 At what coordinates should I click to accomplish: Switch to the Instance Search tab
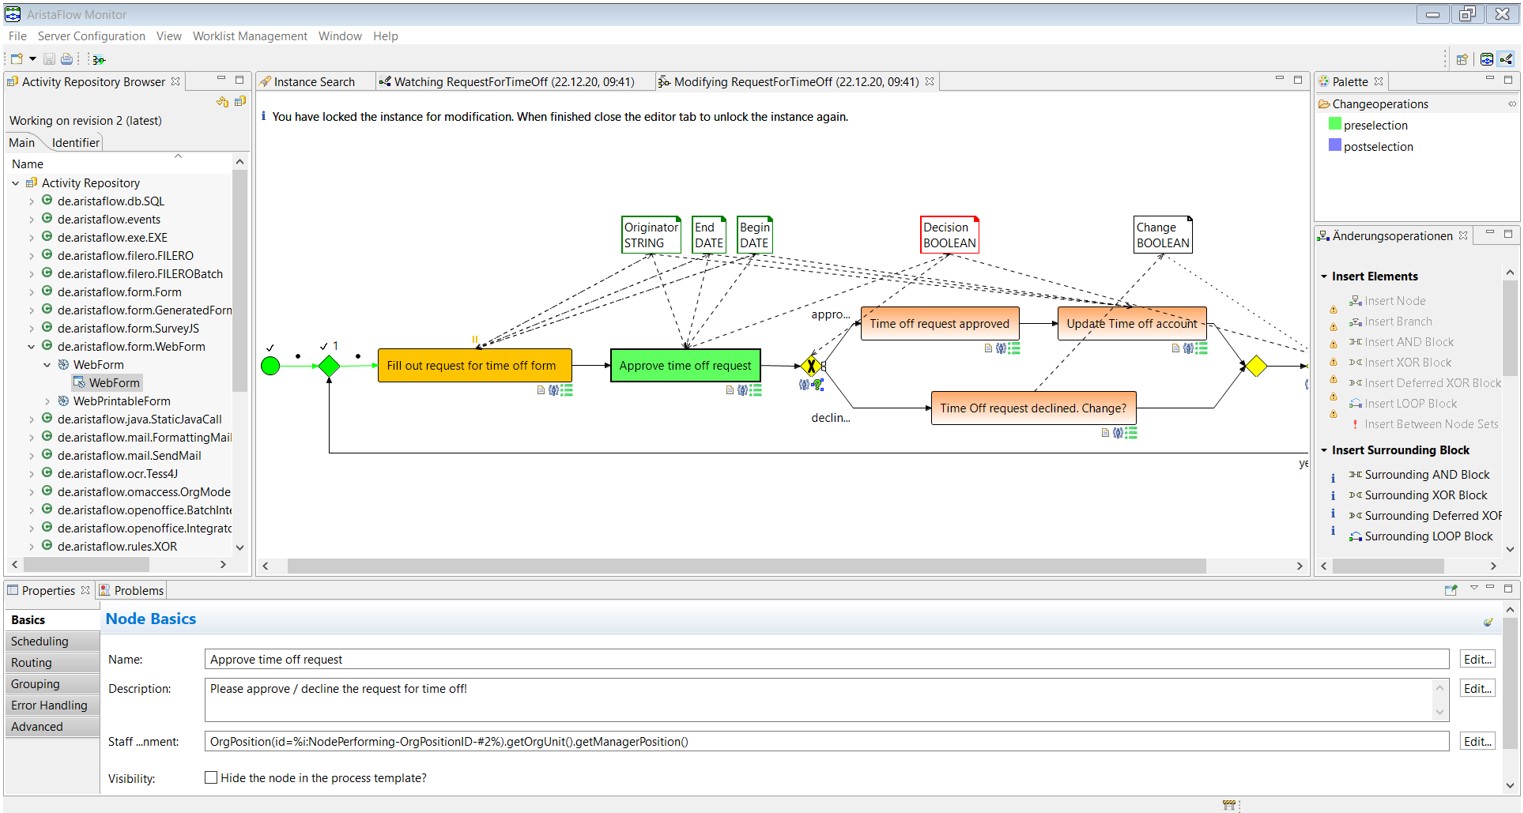(x=314, y=82)
